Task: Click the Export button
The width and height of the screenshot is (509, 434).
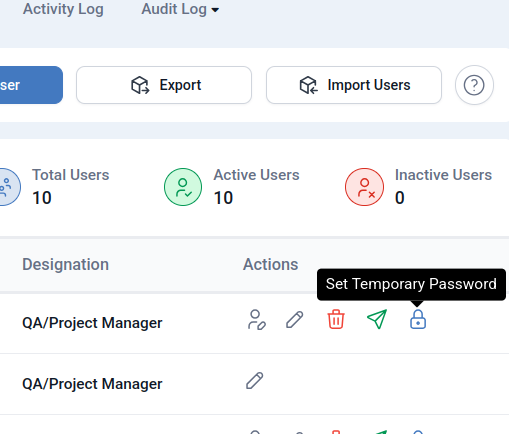Action: tap(164, 85)
